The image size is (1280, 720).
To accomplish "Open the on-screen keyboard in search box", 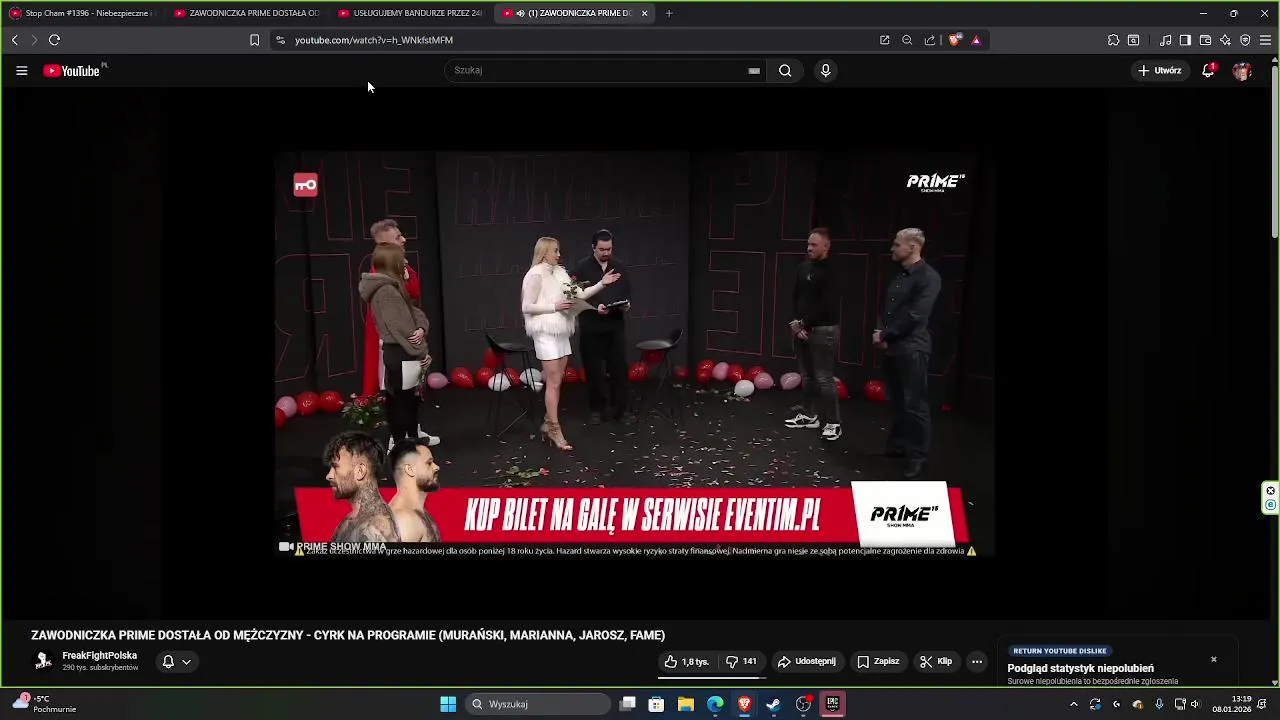I will coord(754,71).
